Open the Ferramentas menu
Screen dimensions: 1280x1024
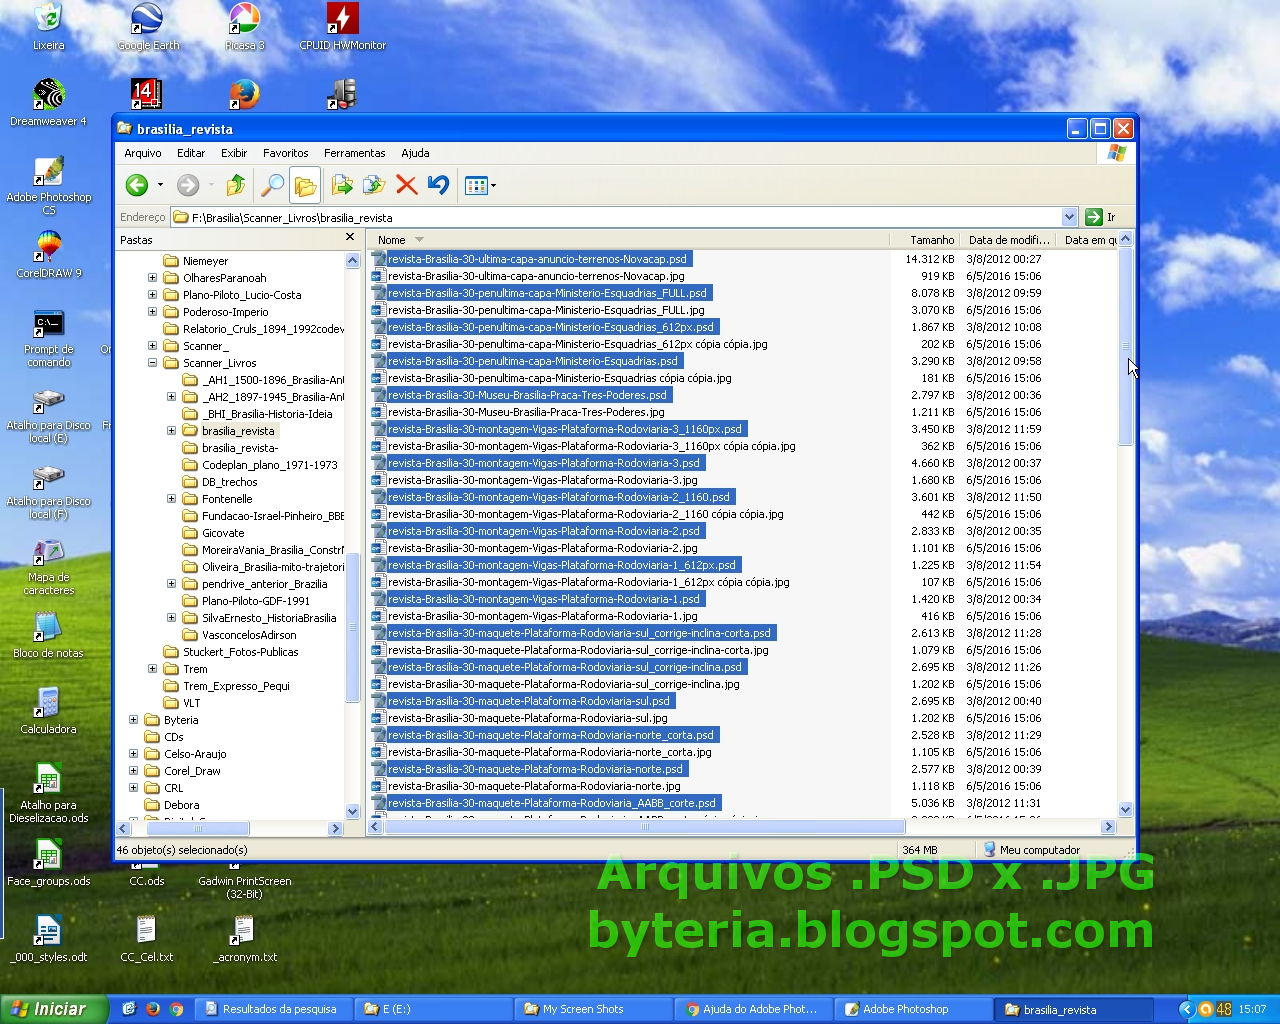[x=354, y=153]
